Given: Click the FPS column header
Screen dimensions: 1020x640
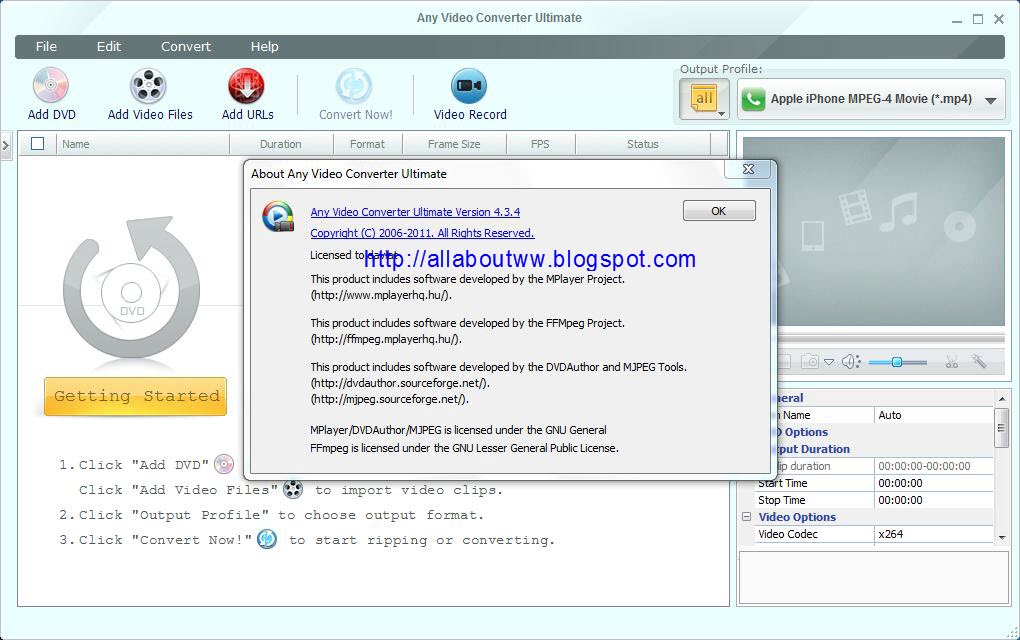Looking at the screenshot, I should coord(540,144).
